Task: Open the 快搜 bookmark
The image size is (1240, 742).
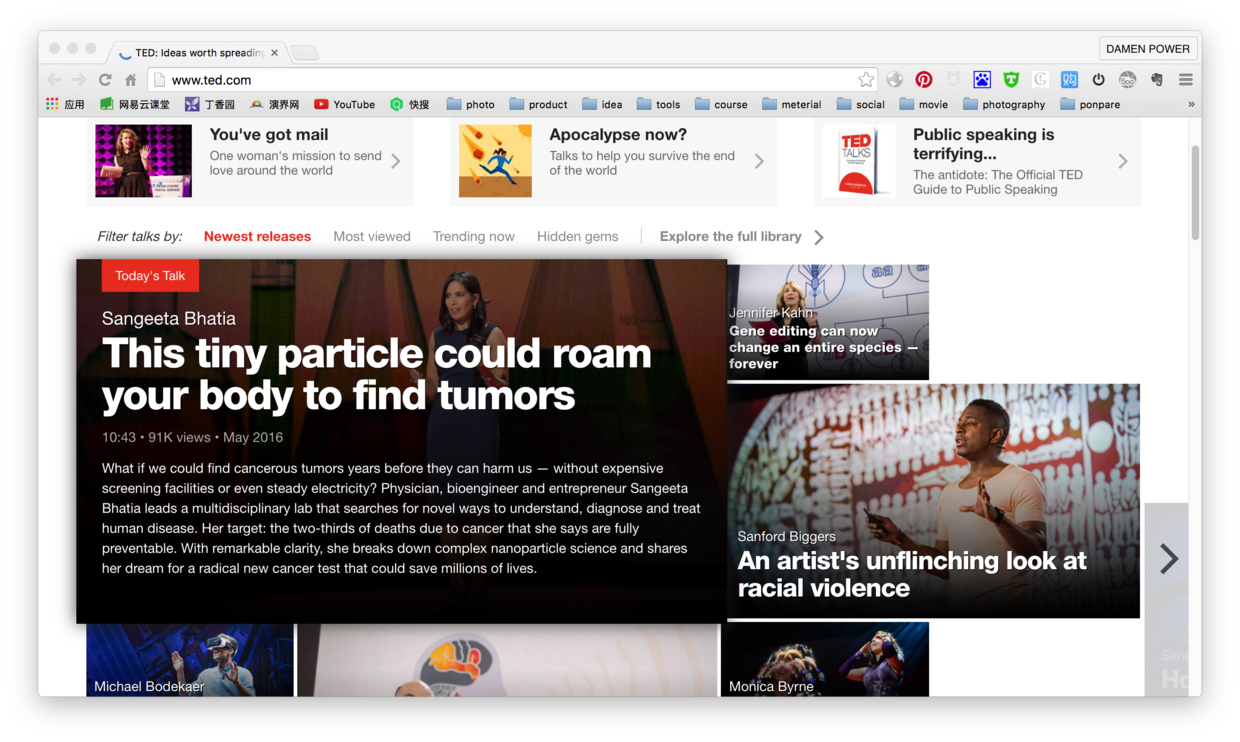Action: 409,104
